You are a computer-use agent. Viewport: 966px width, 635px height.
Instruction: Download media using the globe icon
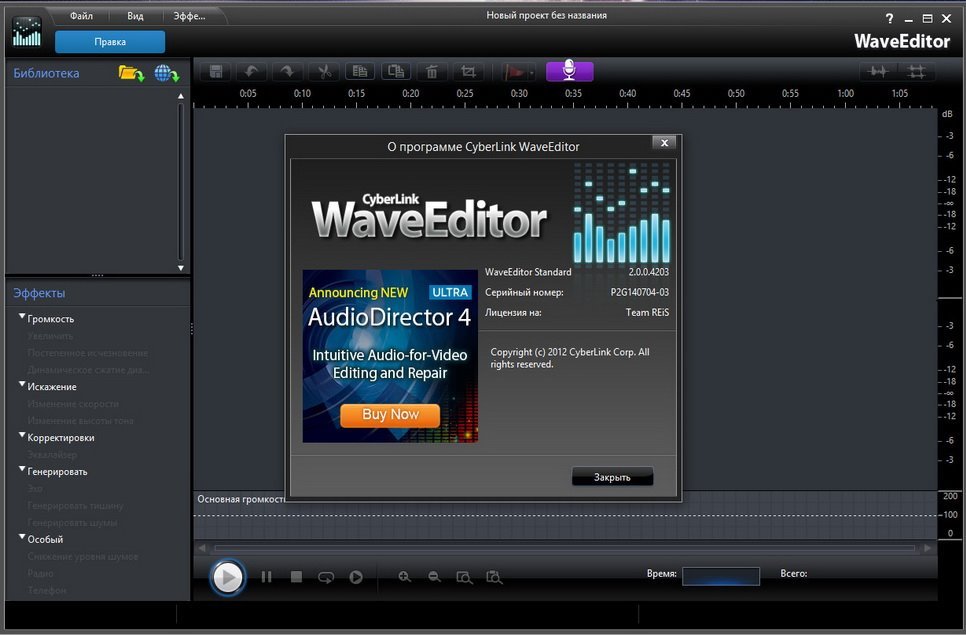[166, 73]
